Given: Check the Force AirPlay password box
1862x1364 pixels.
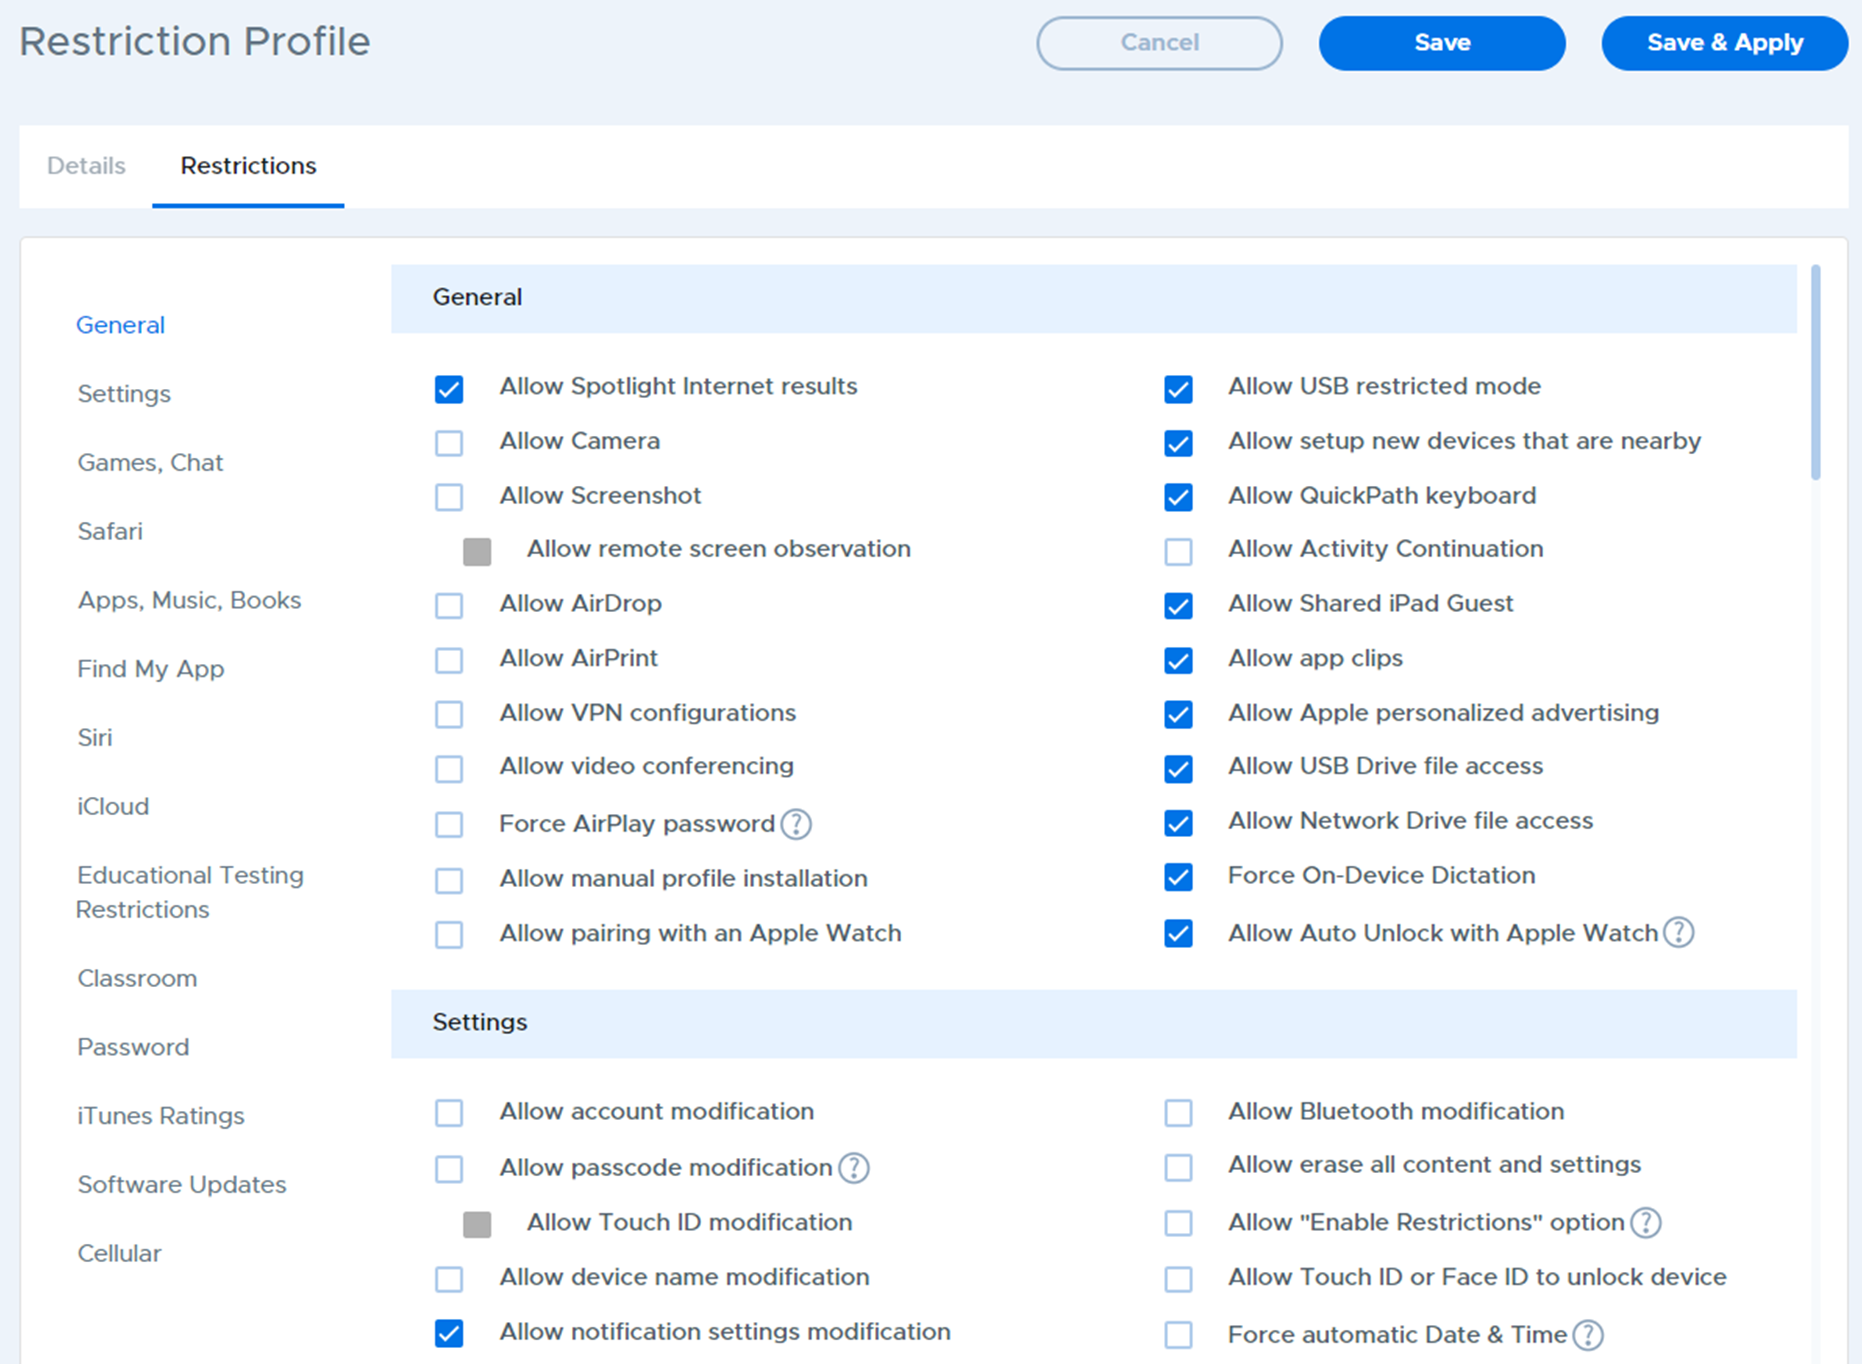Looking at the screenshot, I should pyautogui.click(x=449, y=824).
